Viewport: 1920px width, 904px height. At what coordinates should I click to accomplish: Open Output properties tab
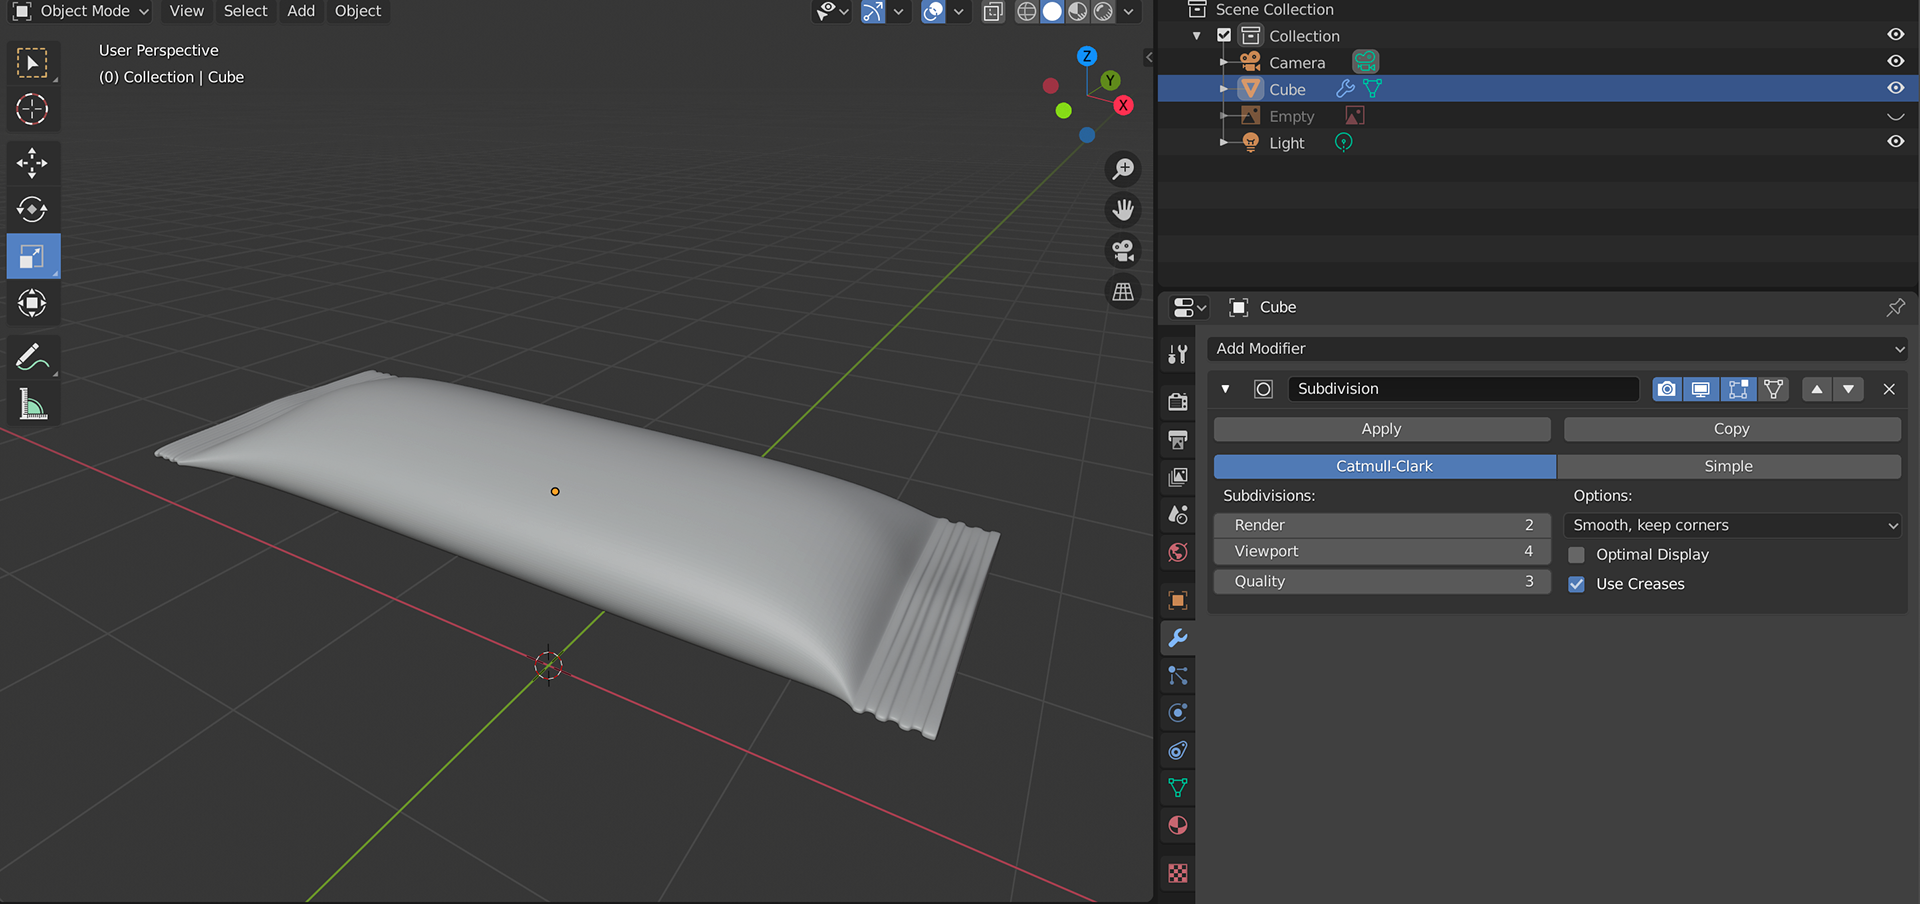1178,439
